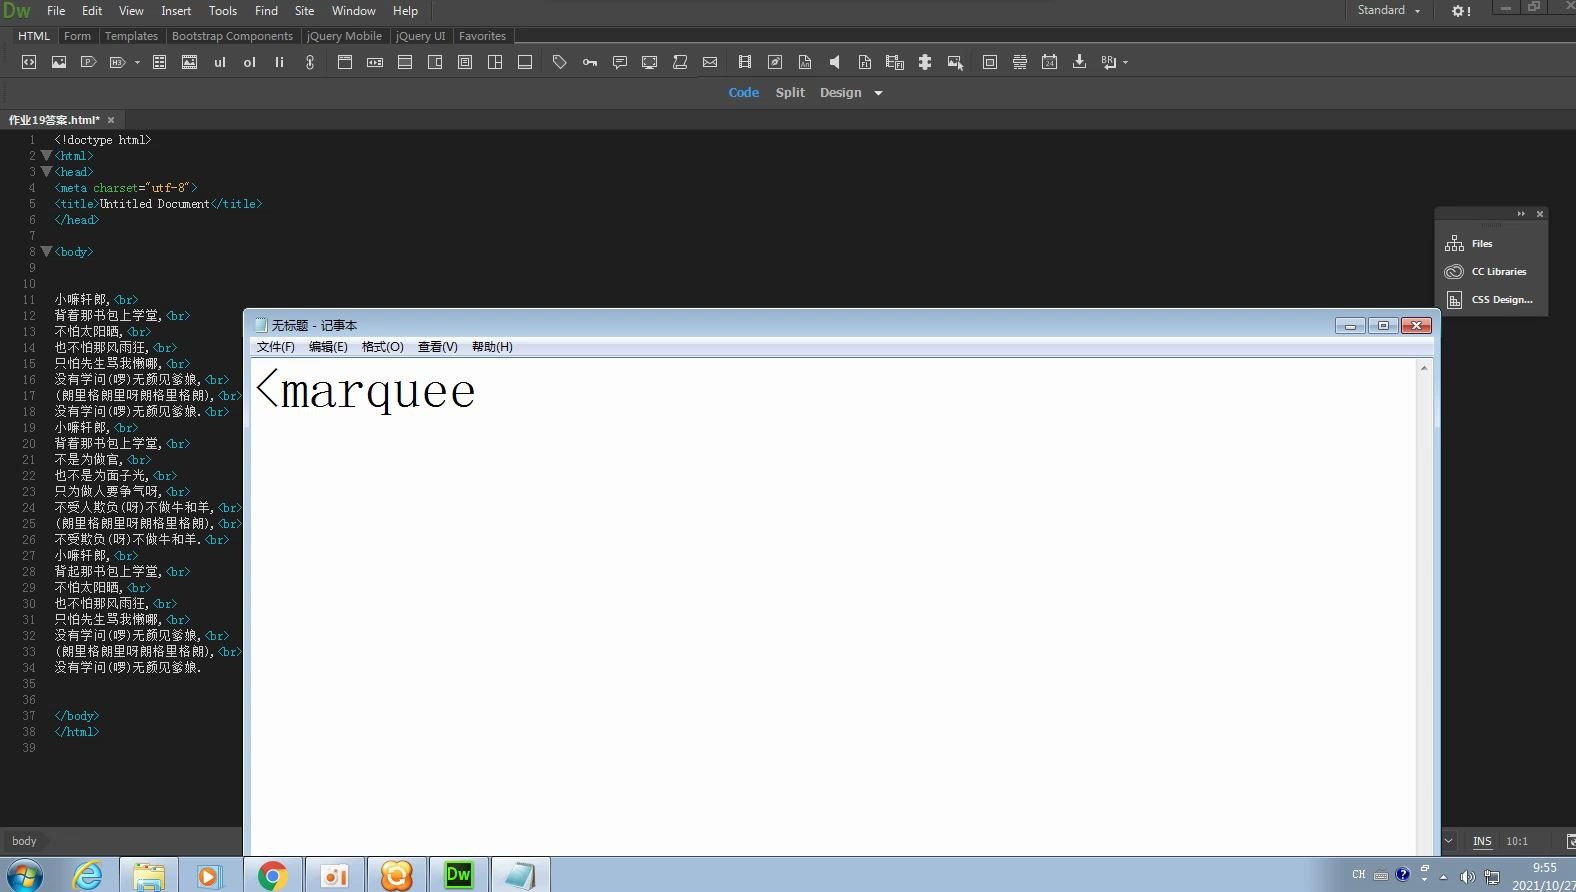The height and width of the screenshot is (892, 1576).
Task: Select the body tag in tag selector
Action: tap(24, 841)
